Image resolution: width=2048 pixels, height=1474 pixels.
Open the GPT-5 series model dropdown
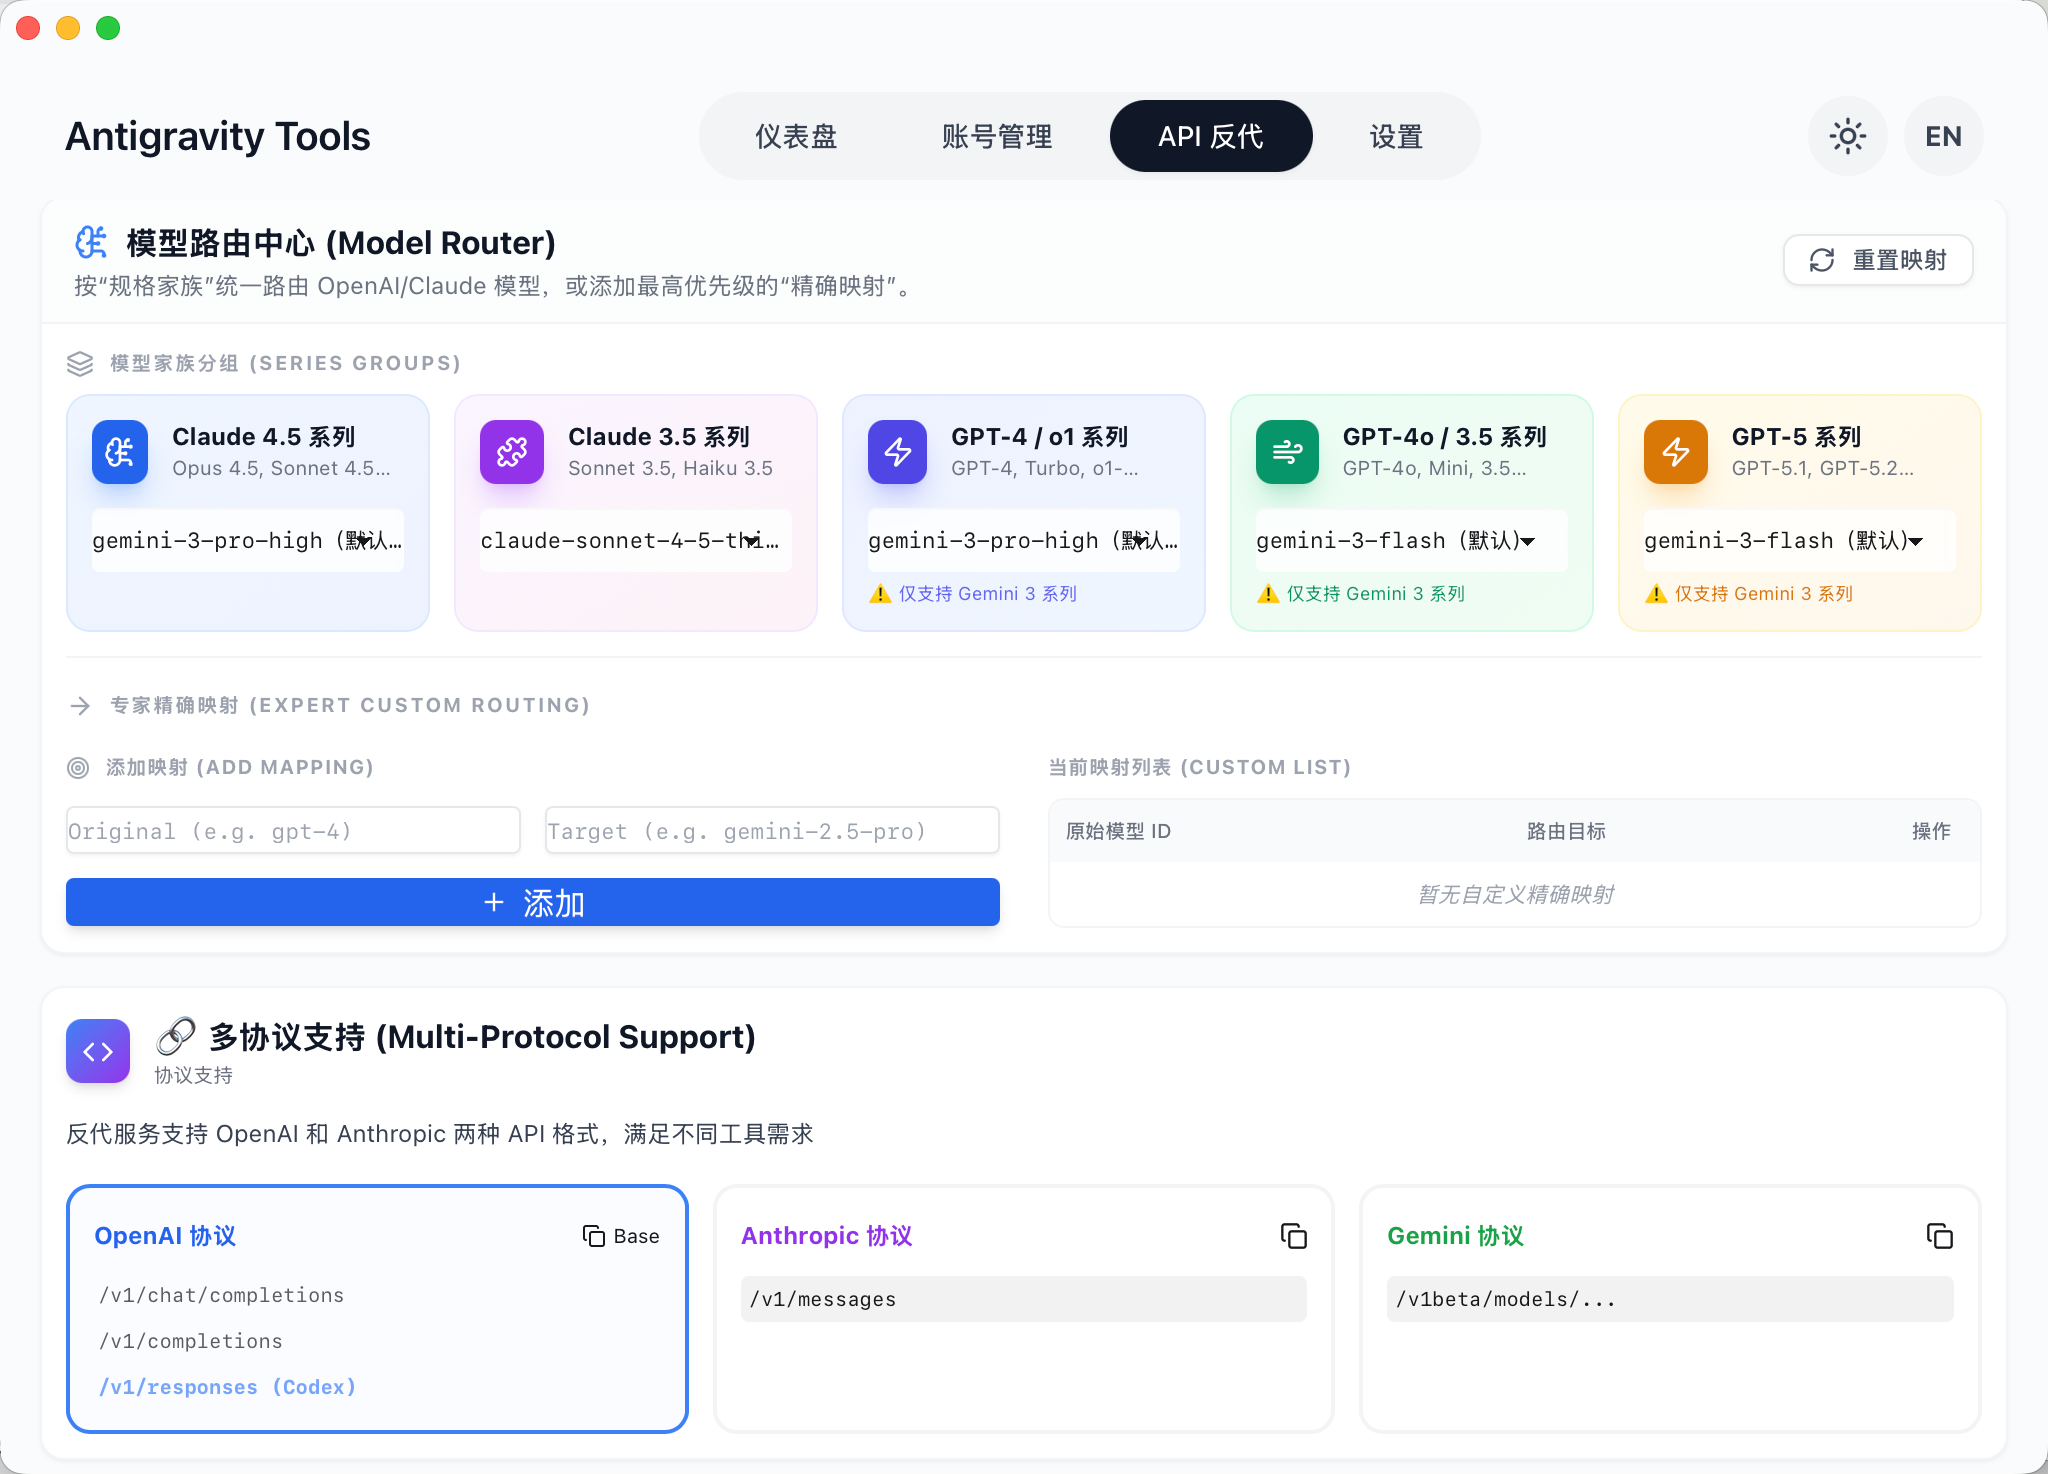click(x=1798, y=541)
